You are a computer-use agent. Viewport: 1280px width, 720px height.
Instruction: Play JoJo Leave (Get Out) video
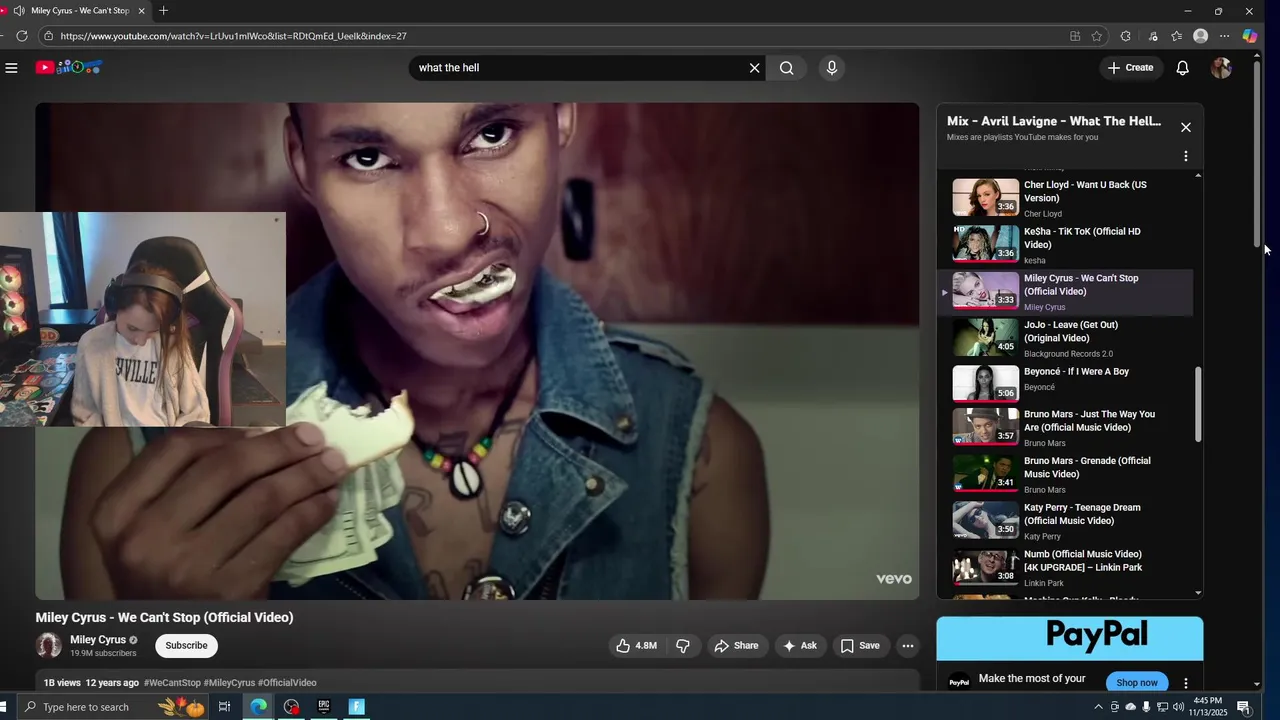point(1065,339)
